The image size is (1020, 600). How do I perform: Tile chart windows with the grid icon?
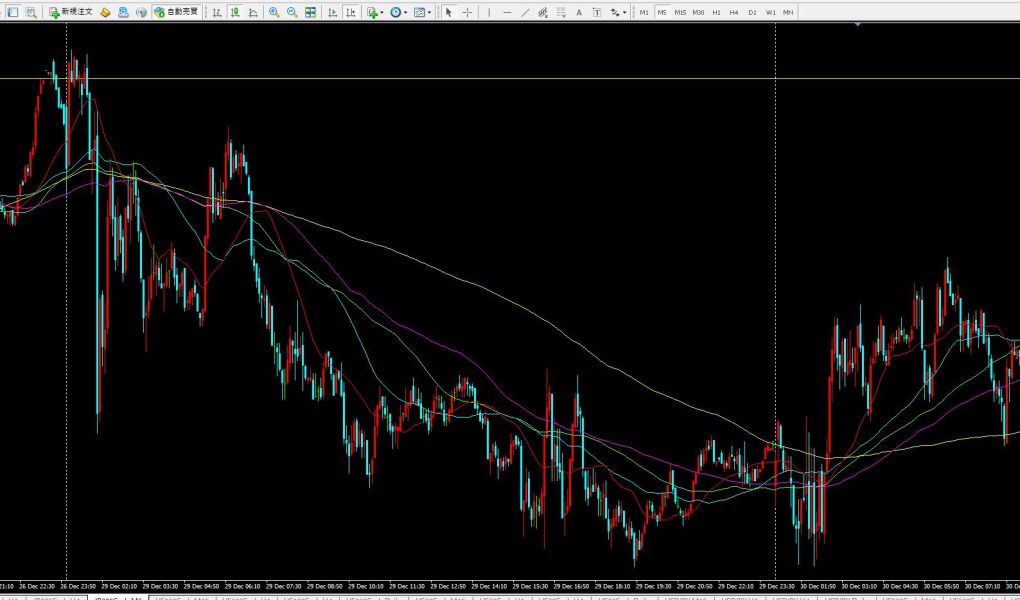point(311,12)
